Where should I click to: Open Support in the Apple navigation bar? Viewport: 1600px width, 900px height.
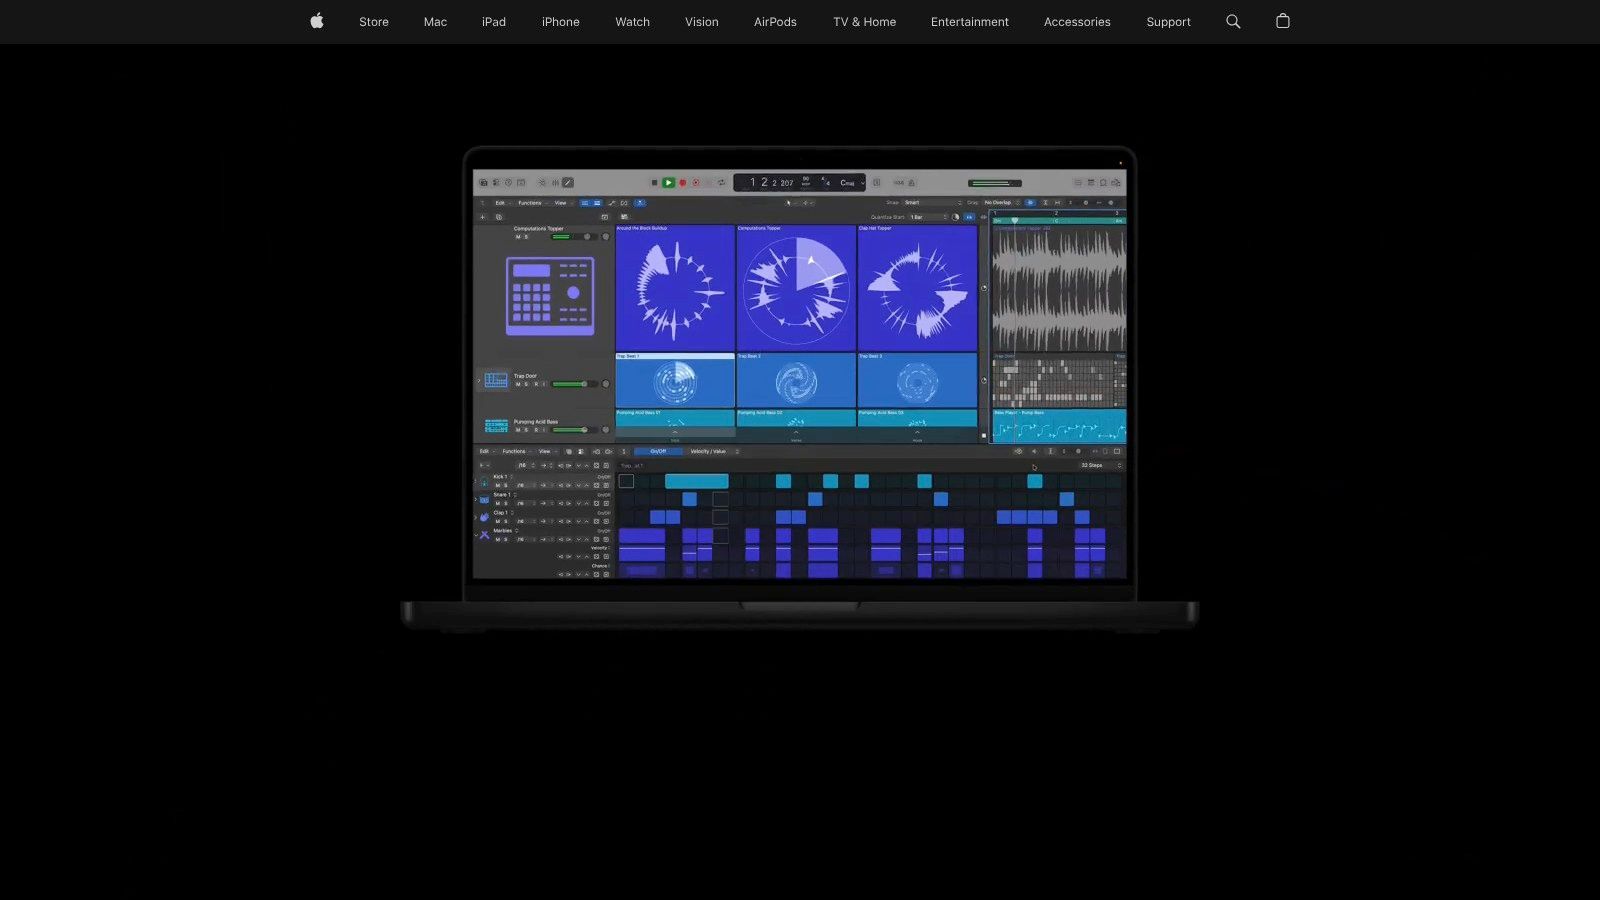point(1168,21)
